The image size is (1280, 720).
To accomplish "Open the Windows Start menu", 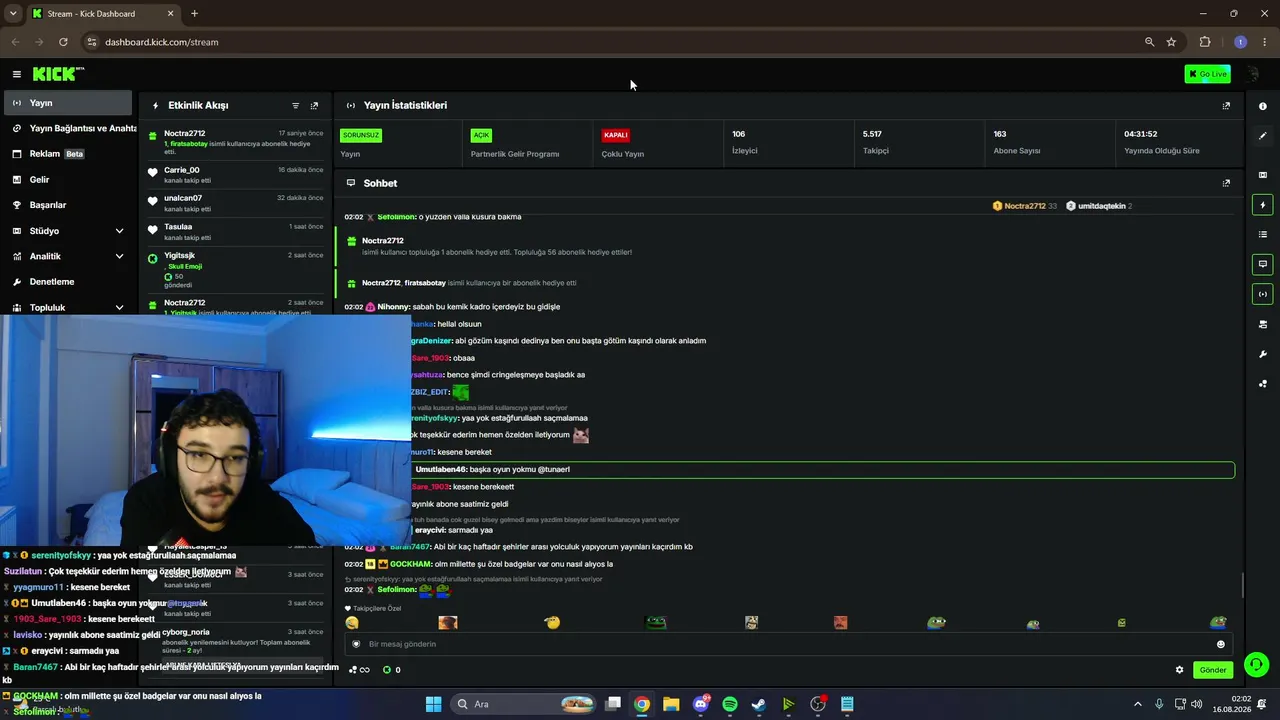I will click(433, 704).
